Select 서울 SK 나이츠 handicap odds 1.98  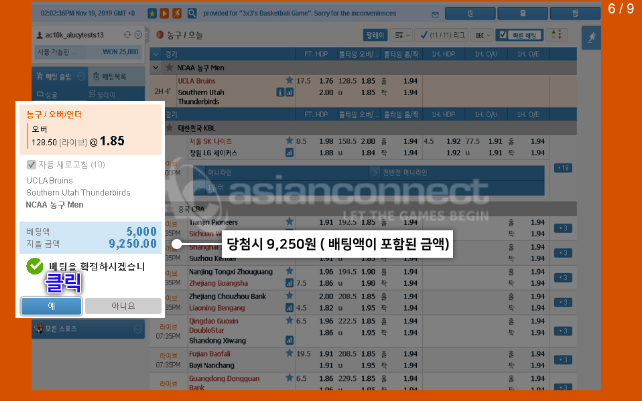coord(326,141)
